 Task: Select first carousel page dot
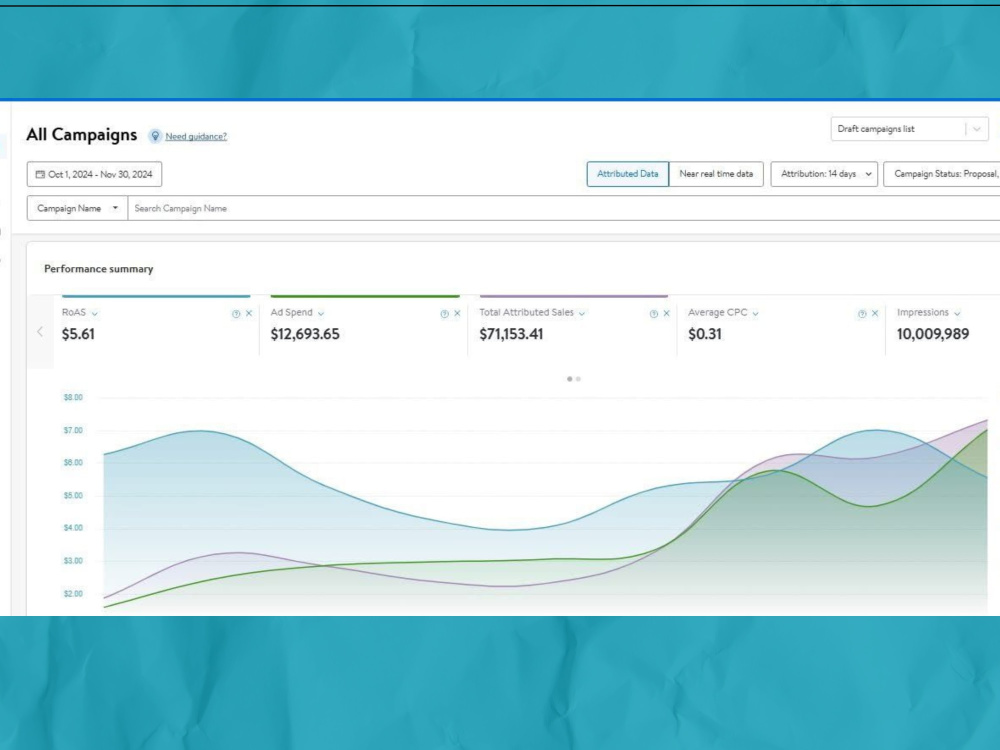click(x=570, y=379)
